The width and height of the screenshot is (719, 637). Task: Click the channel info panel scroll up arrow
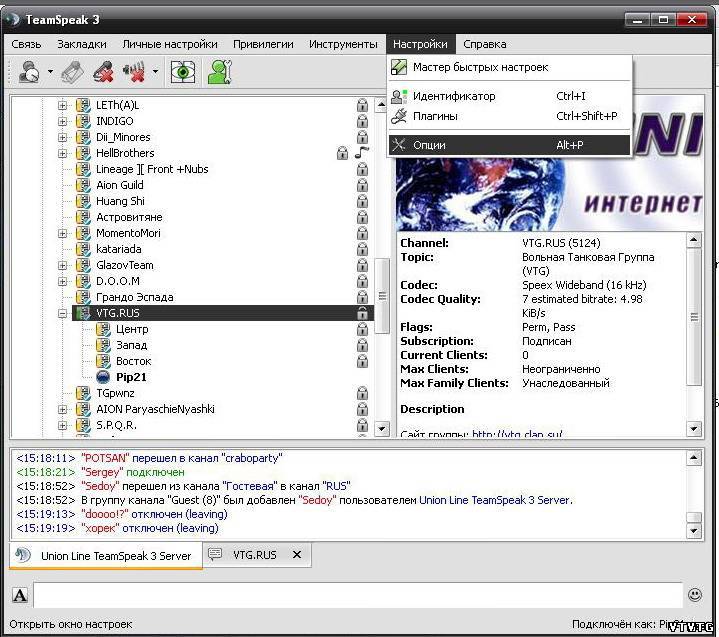[694, 240]
